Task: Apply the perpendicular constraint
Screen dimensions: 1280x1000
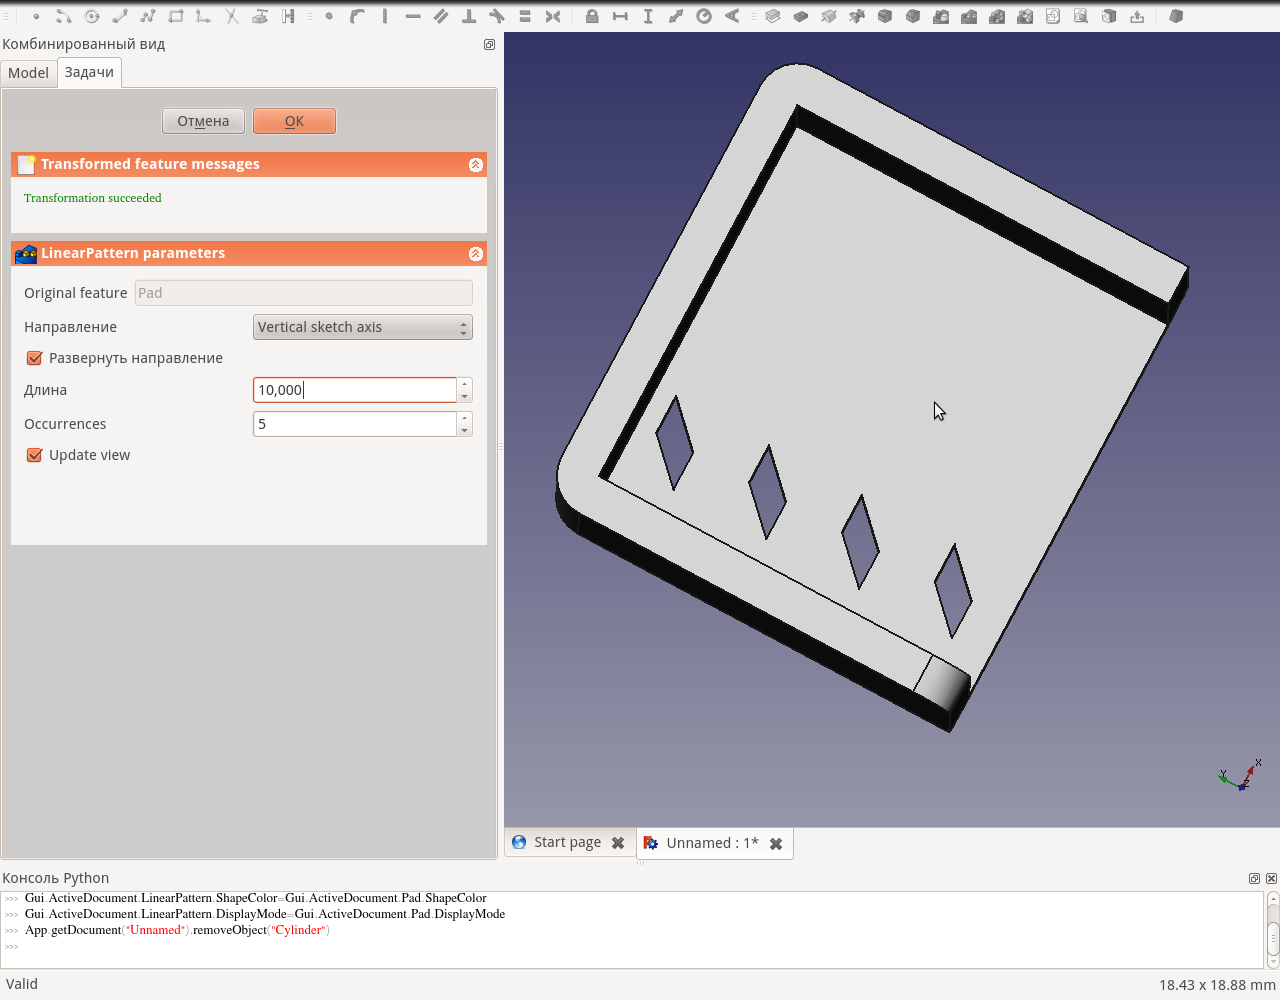Action: coord(467,16)
